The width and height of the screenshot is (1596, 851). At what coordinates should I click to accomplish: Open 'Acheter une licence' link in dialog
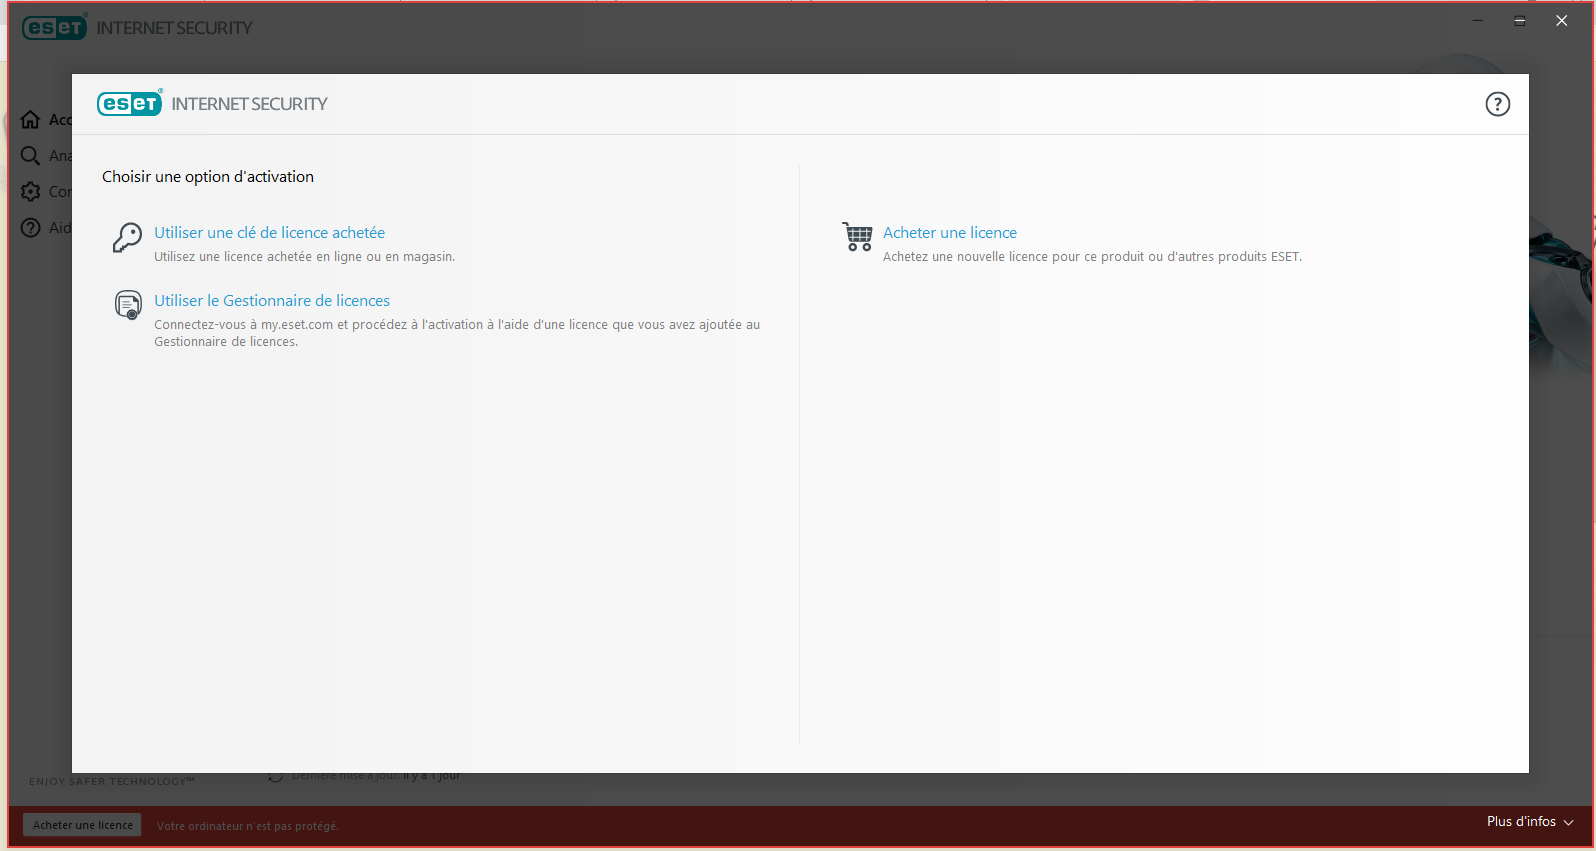pos(950,232)
